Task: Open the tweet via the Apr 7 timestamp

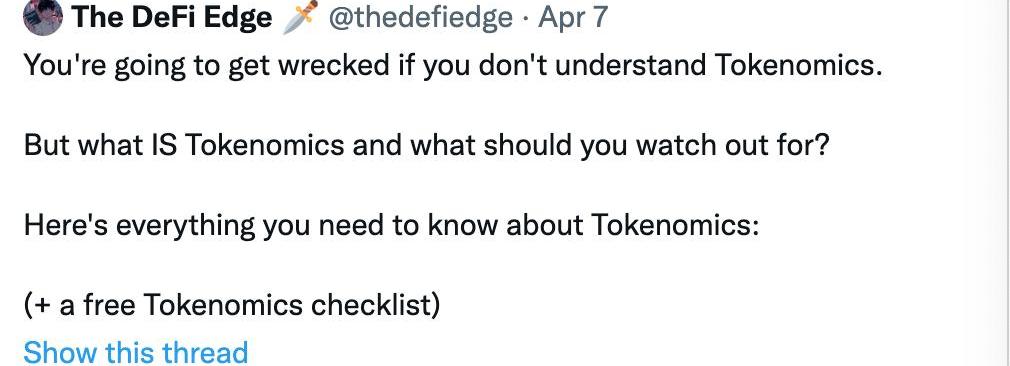Action: (x=573, y=17)
